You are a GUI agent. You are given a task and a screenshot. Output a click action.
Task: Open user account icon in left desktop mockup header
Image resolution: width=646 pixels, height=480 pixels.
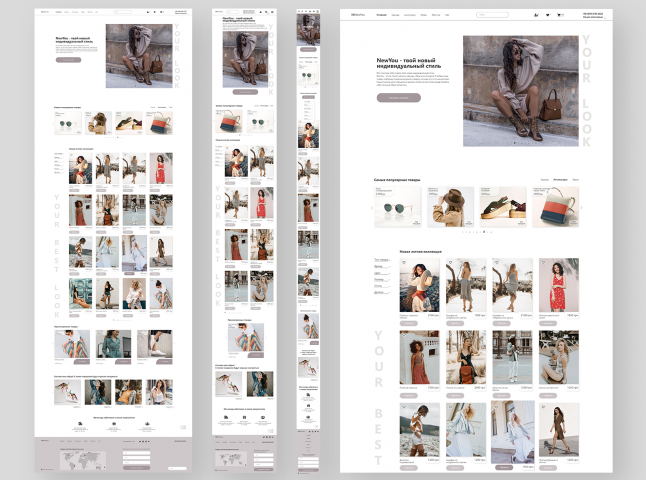(147, 12)
